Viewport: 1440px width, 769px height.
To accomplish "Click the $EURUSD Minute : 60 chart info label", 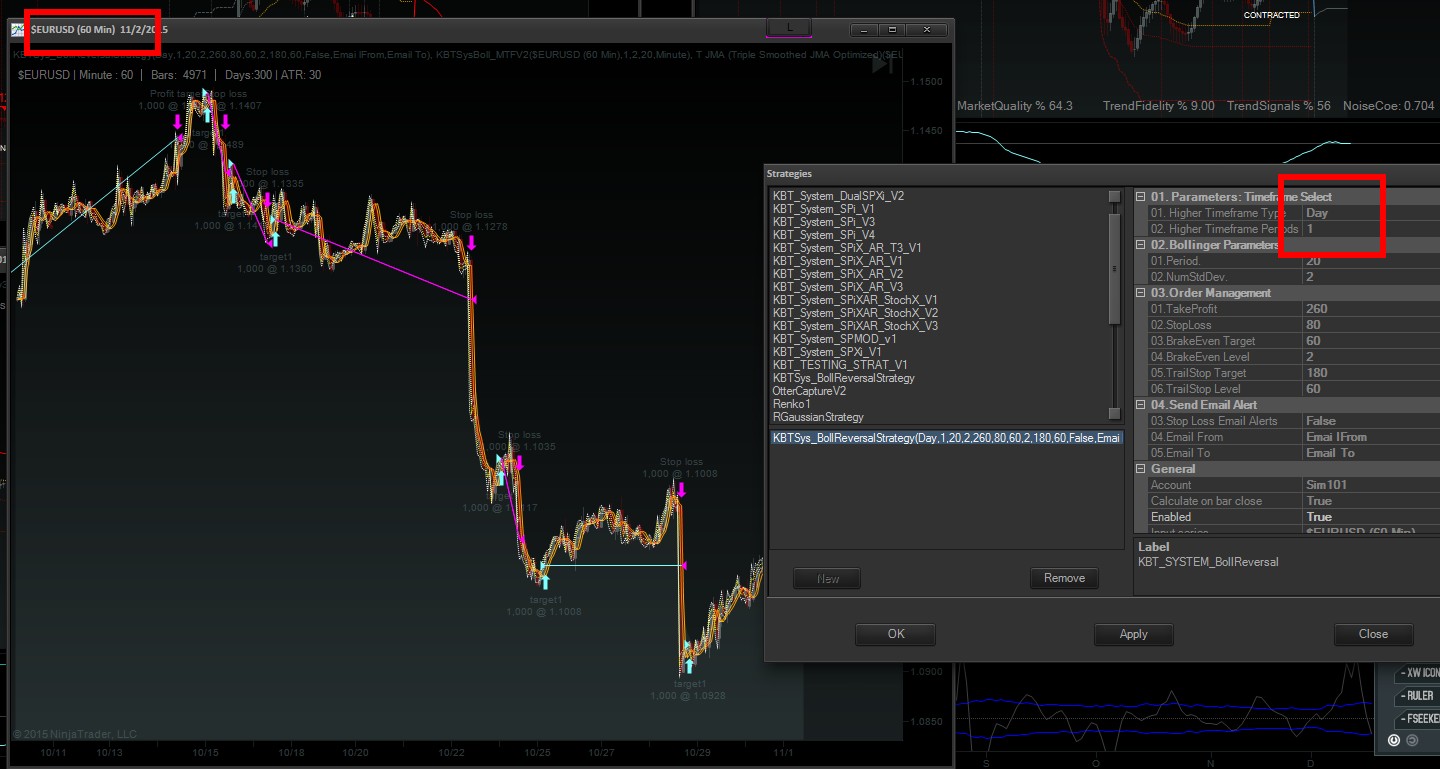I will click(x=75, y=75).
